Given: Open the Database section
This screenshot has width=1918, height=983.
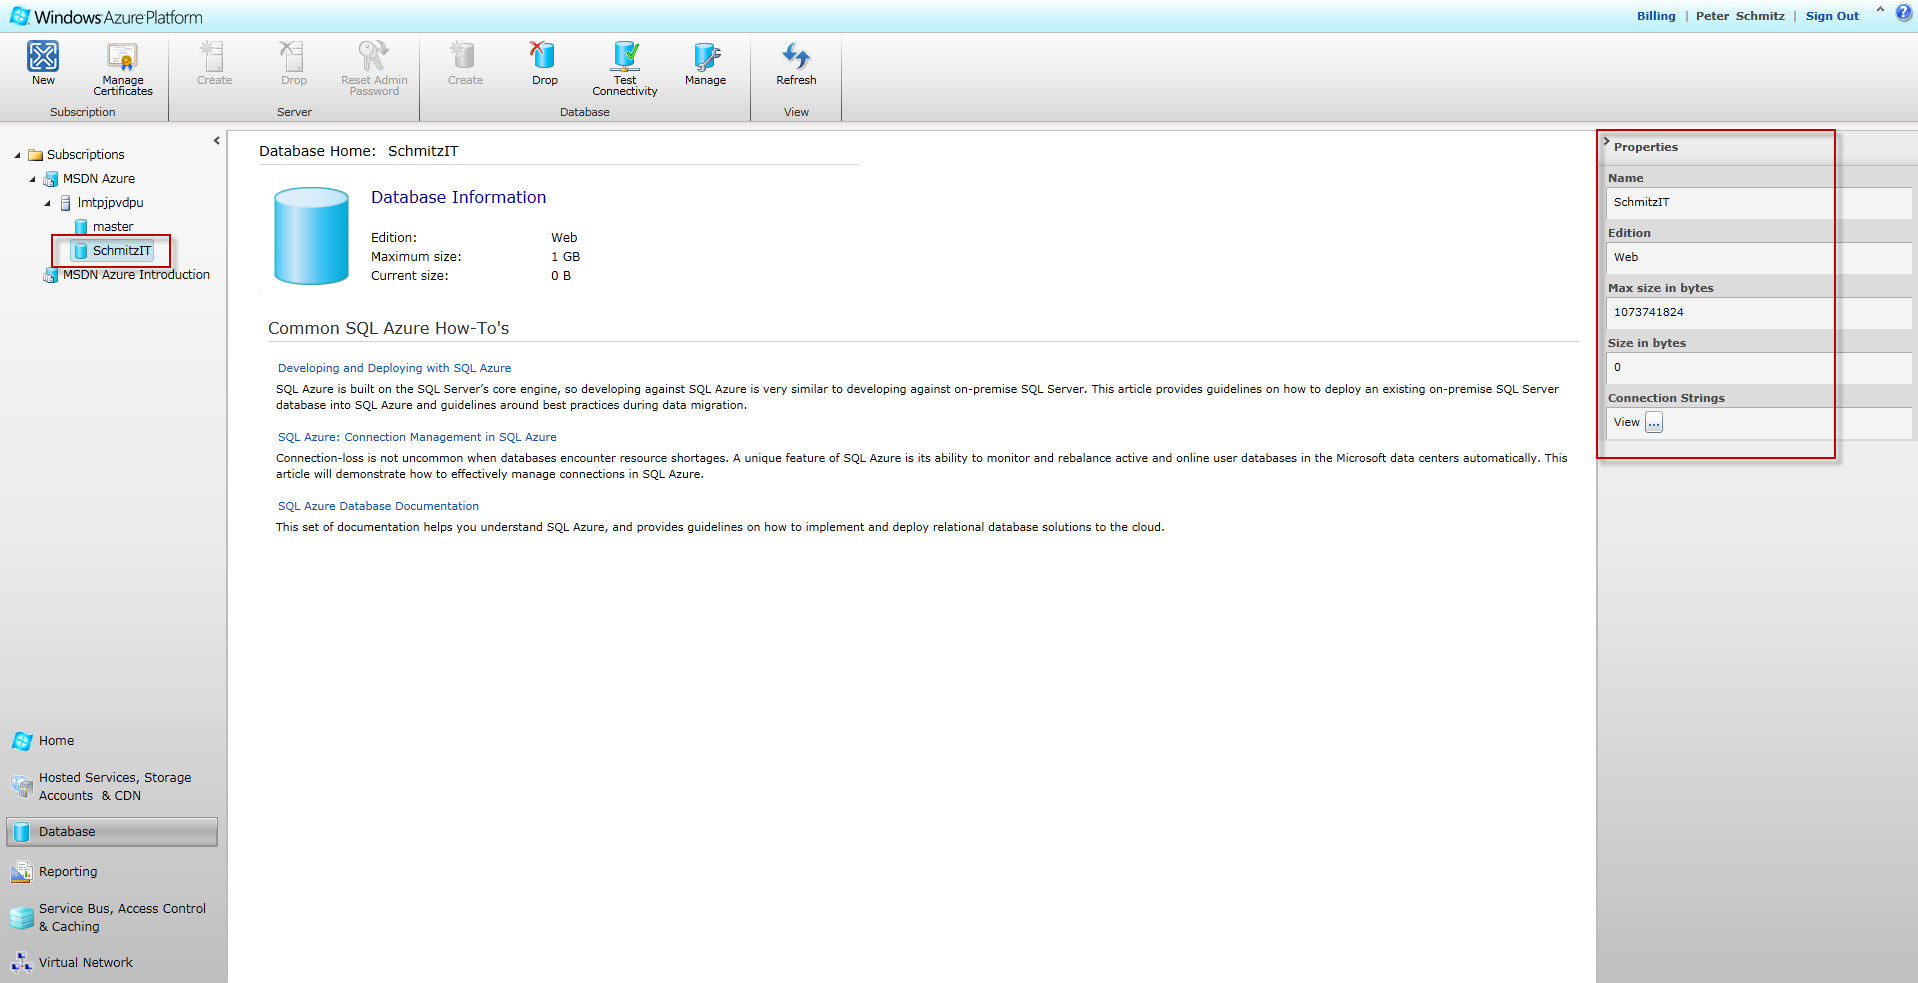Looking at the screenshot, I should tap(112, 832).
